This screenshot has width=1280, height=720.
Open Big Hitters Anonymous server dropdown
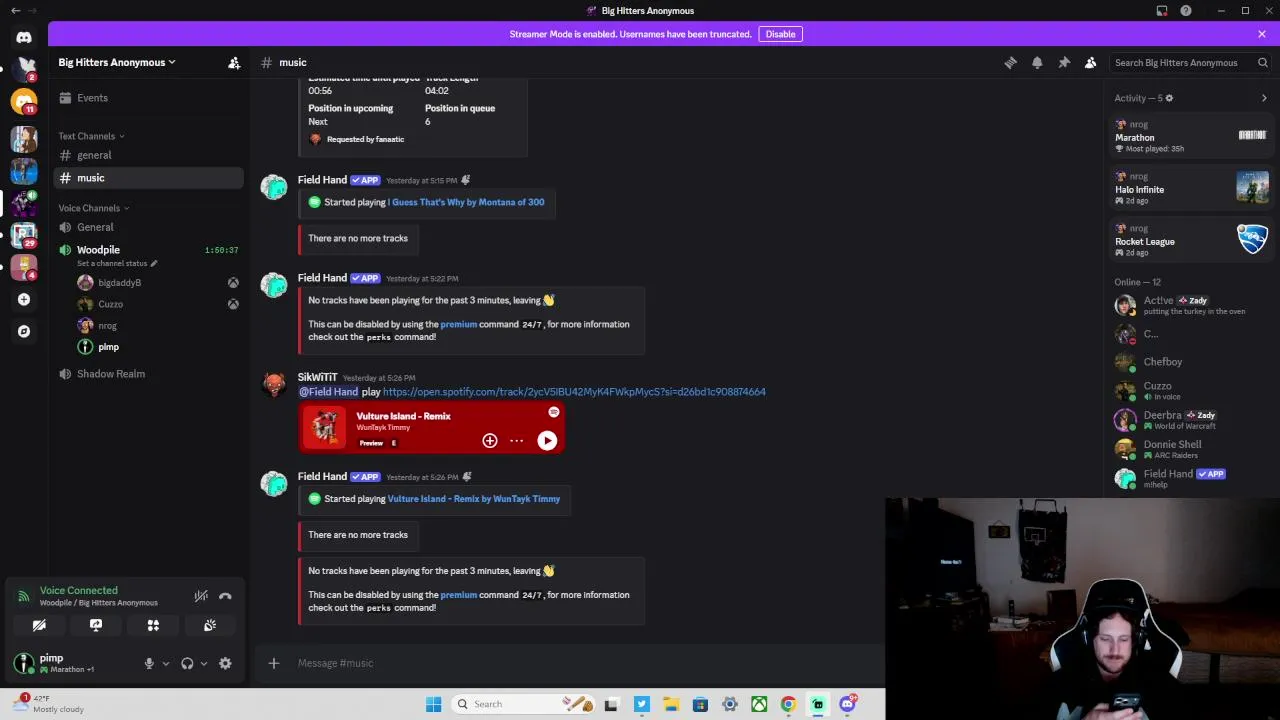point(117,62)
